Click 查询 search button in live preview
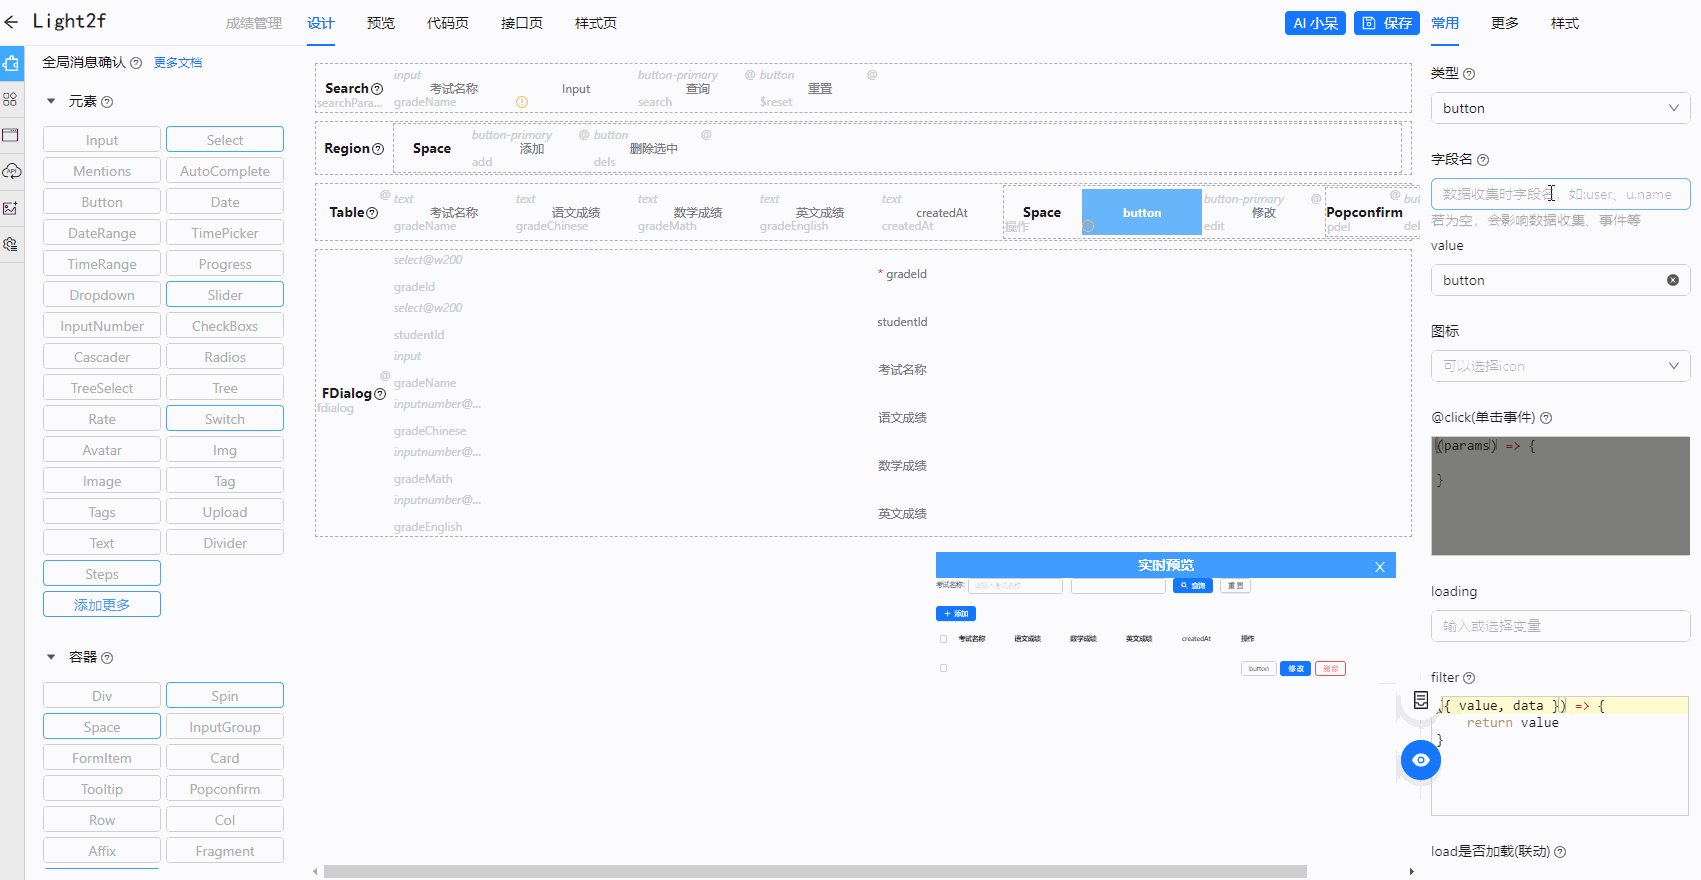Screen dimensions: 1701x880 point(1193,586)
